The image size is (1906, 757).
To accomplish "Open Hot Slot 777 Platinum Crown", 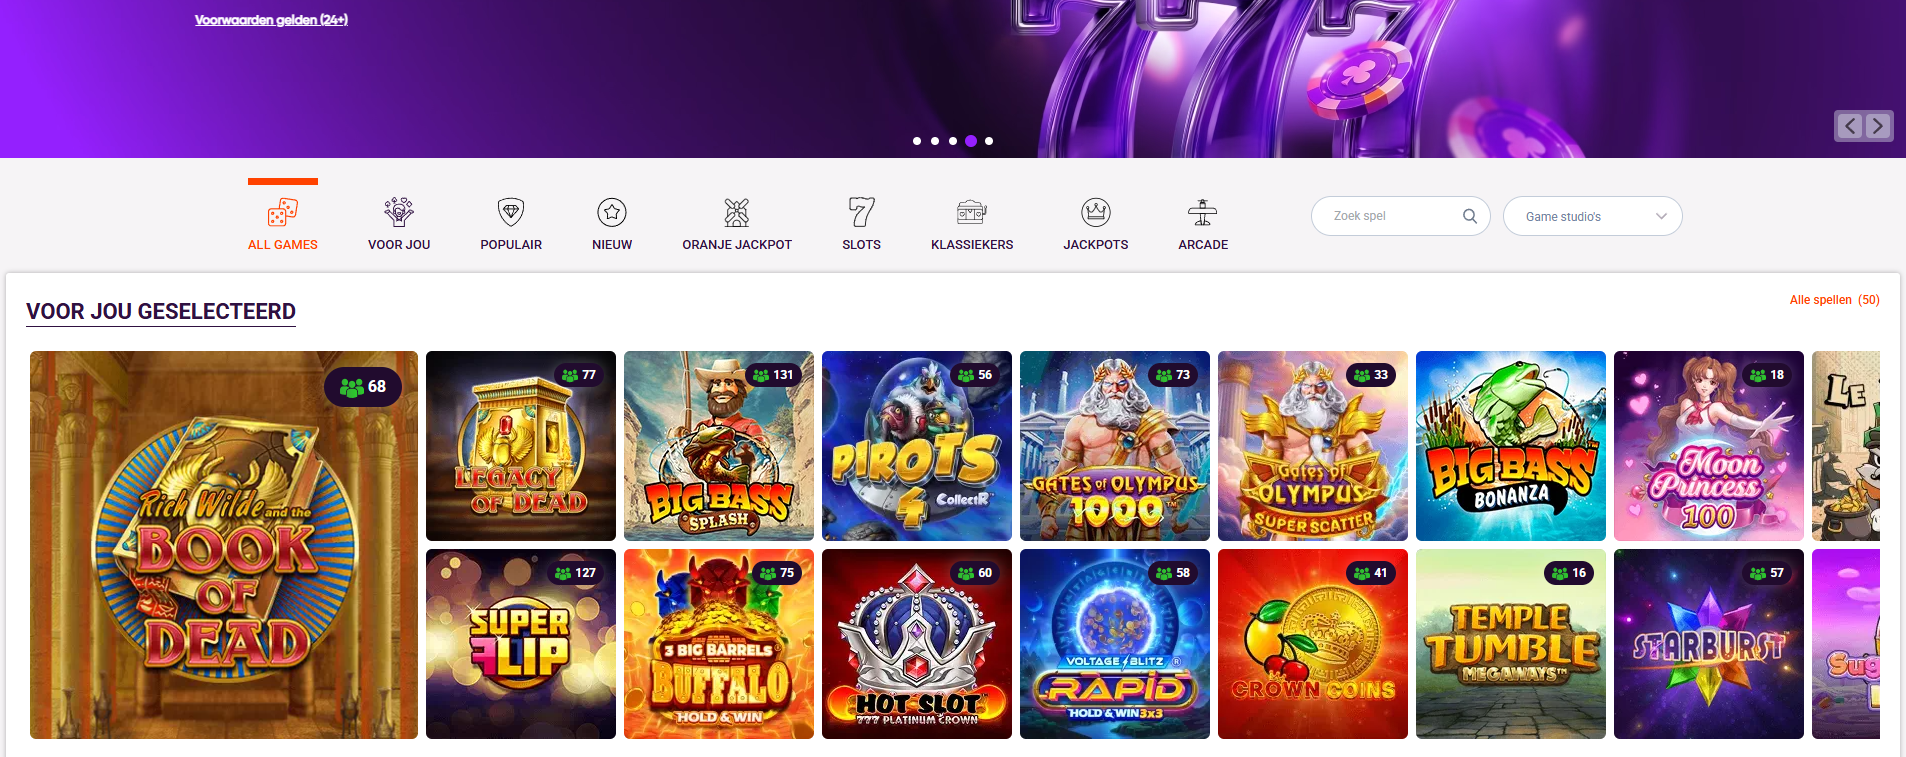I will point(917,644).
